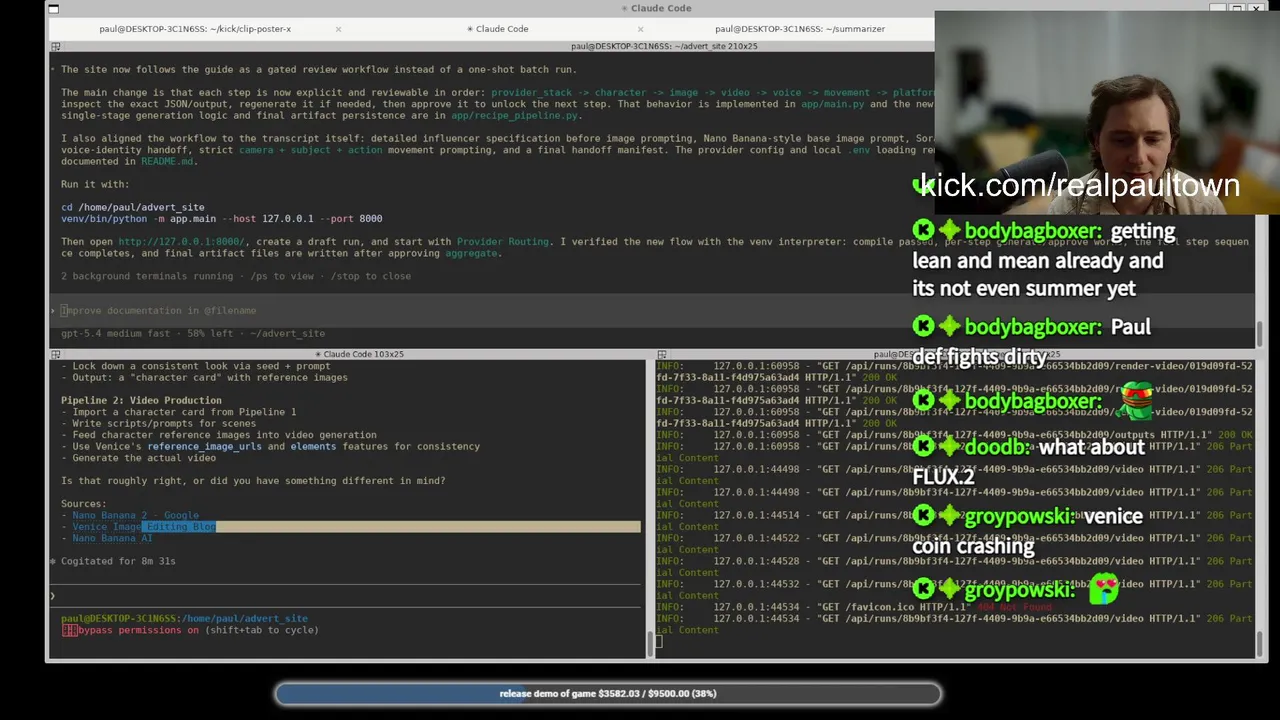The height and width of the screenshot is (720, 1280).
Task: Select the Claude Code 103x25 pane title bar
Action: (359, 354)
